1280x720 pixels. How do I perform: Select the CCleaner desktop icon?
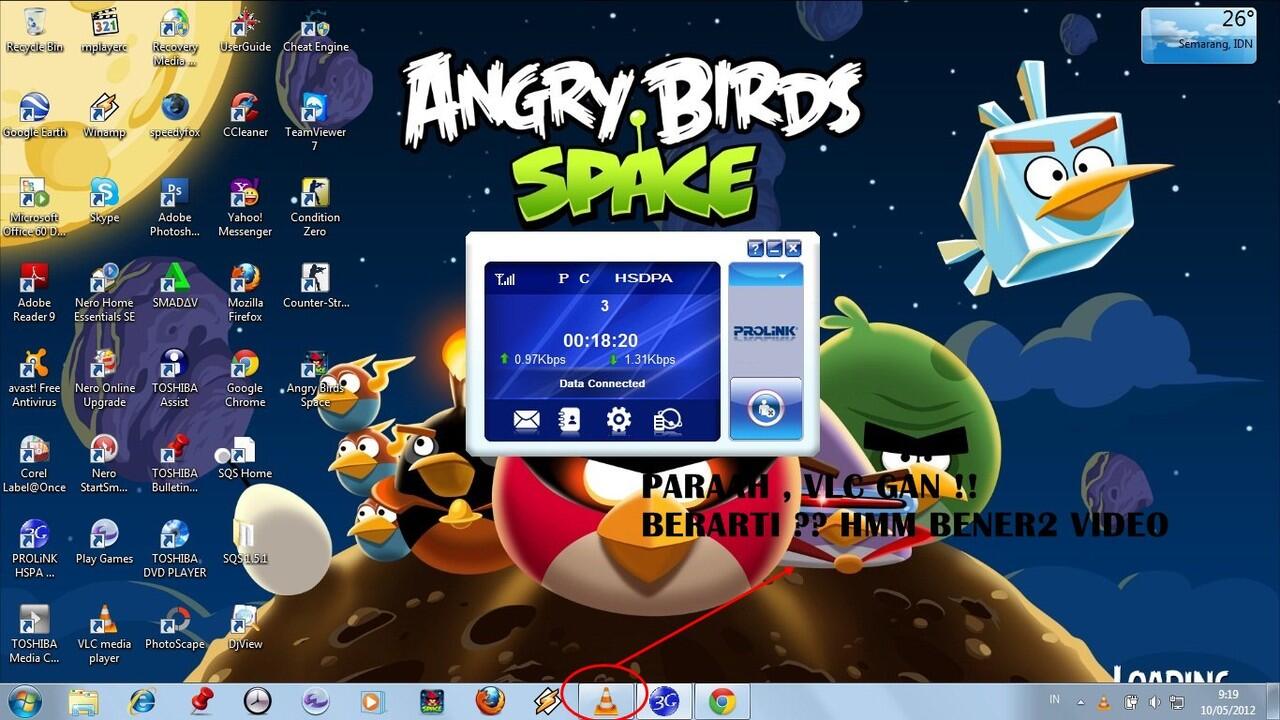tap(245, 115)
